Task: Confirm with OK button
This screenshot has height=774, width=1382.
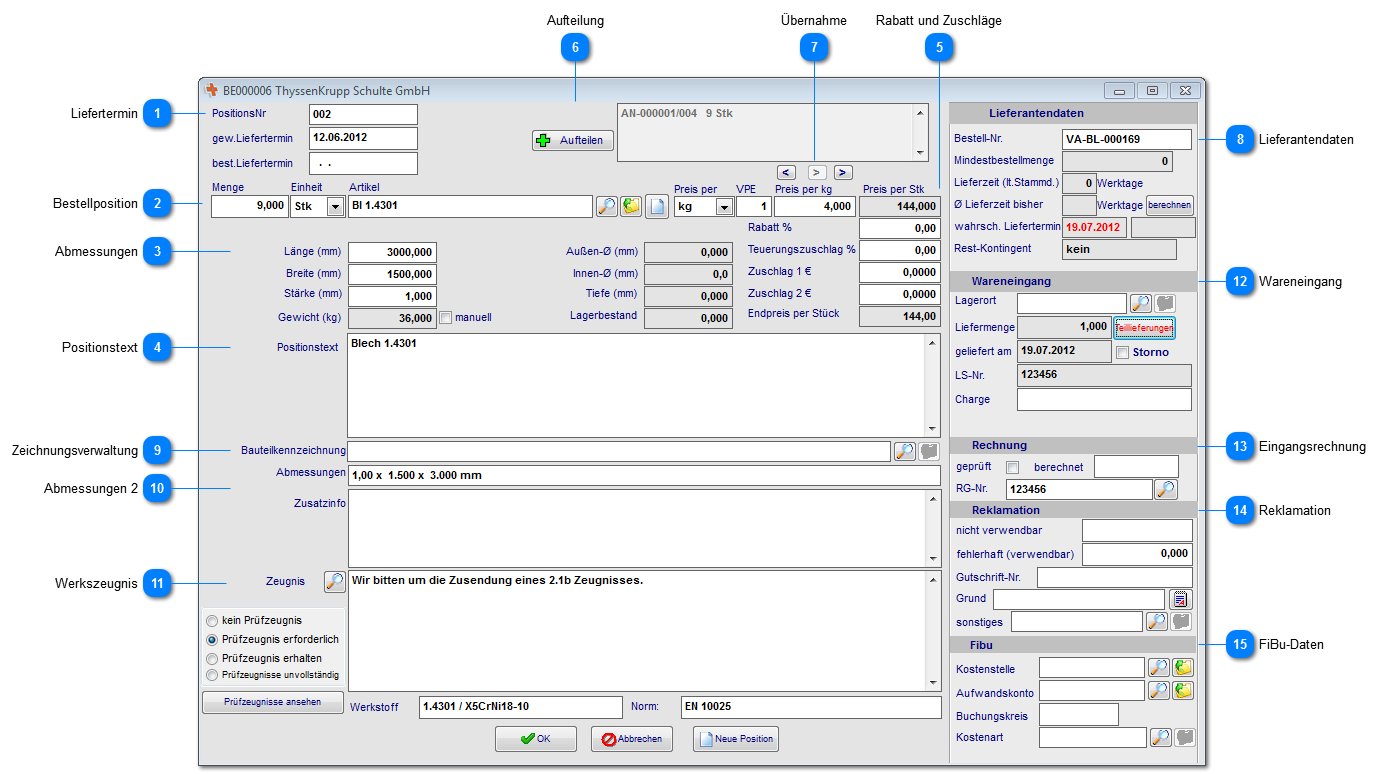Action: 536,739
